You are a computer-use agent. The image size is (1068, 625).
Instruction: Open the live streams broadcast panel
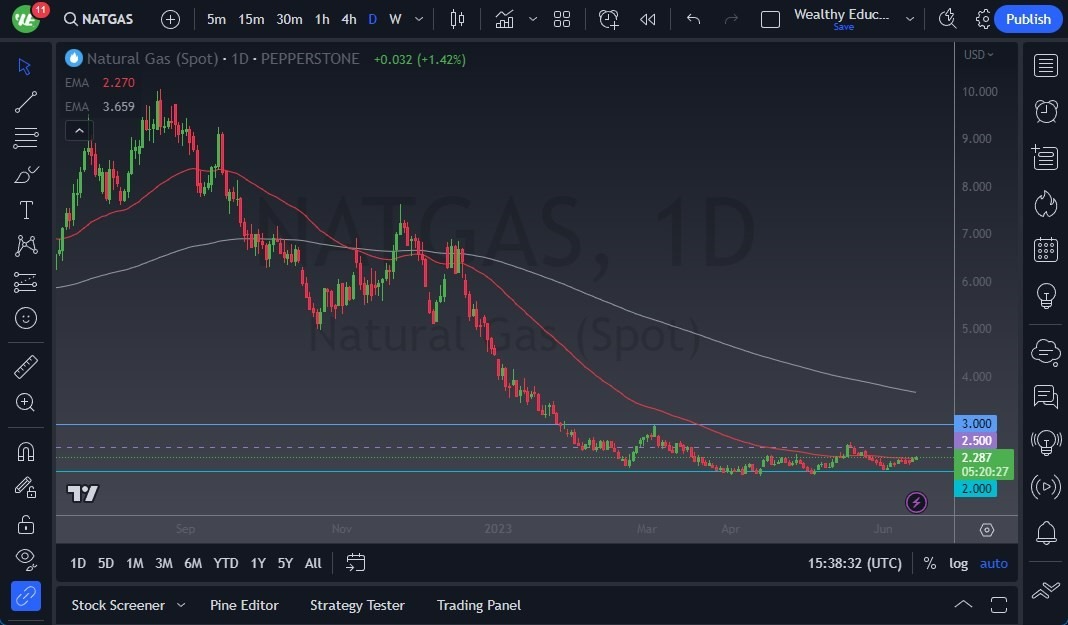(1046, 487)
